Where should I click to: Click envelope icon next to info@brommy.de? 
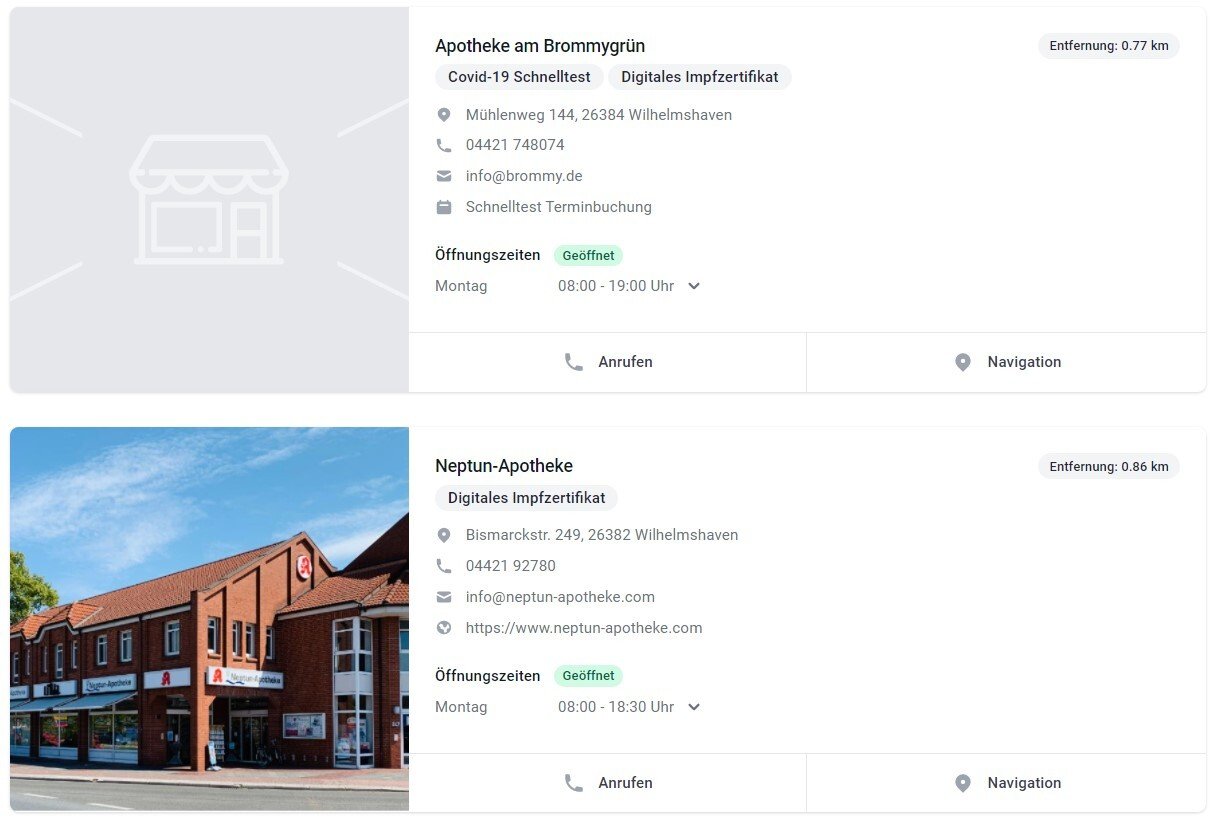pos(444,176)
